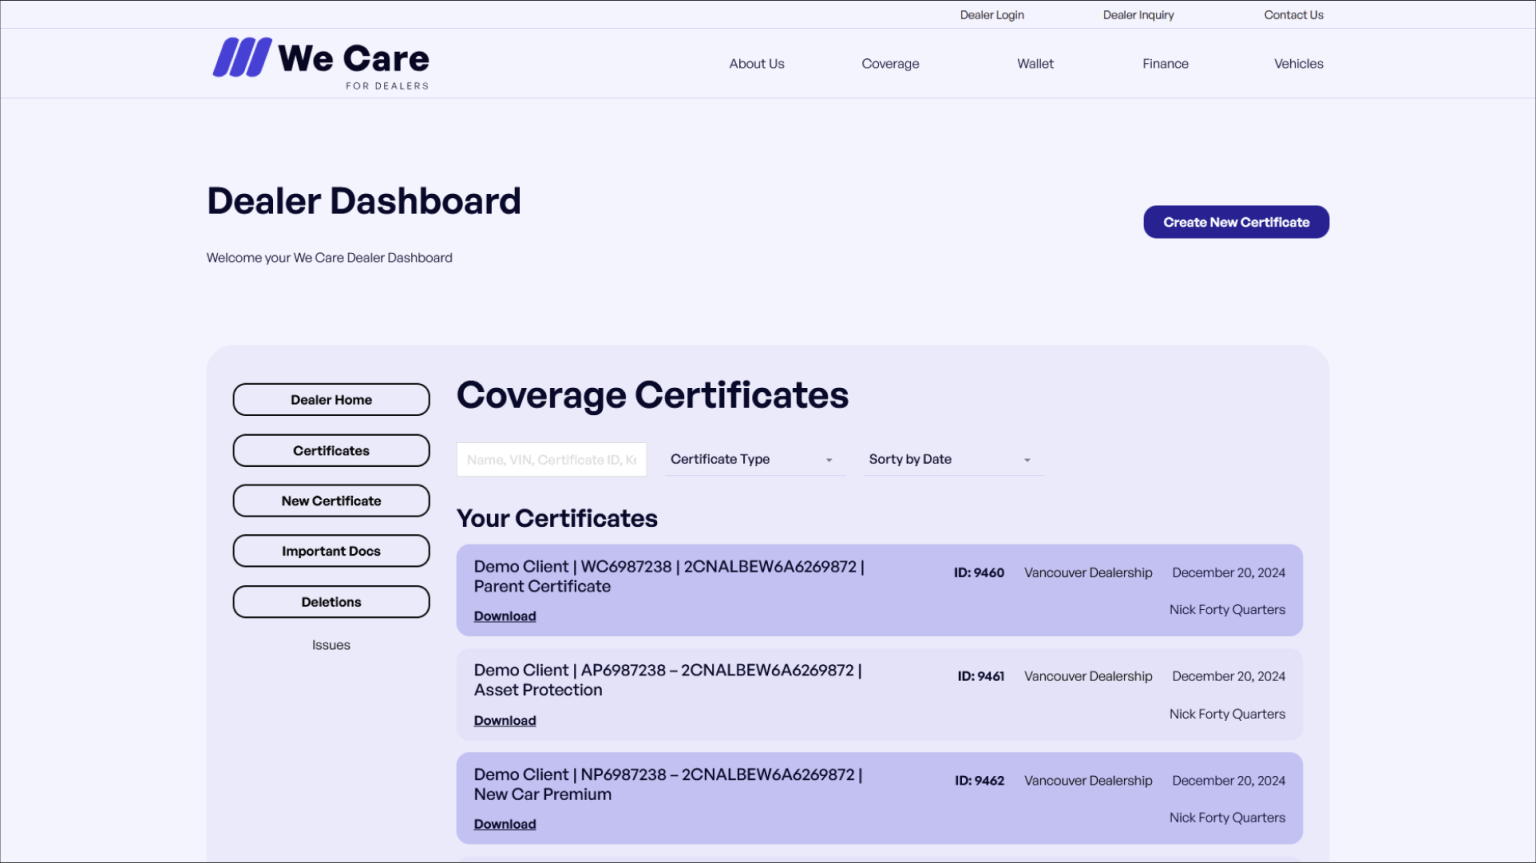This screenshot has height=863, width=1536.
Task: Go to Dealer Home in sidebar
Action: pos(331,400)
